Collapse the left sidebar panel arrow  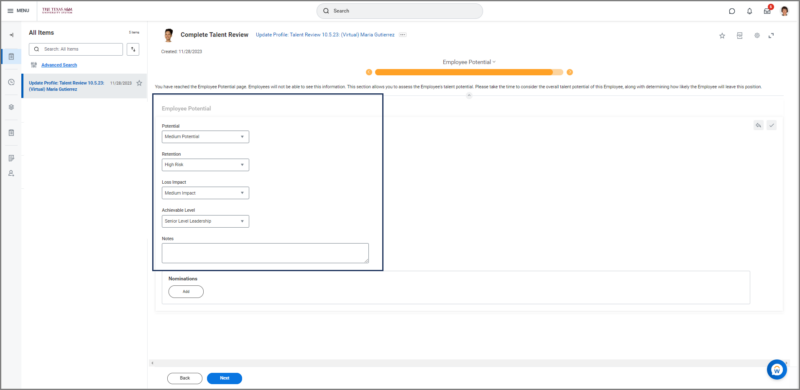11,35
